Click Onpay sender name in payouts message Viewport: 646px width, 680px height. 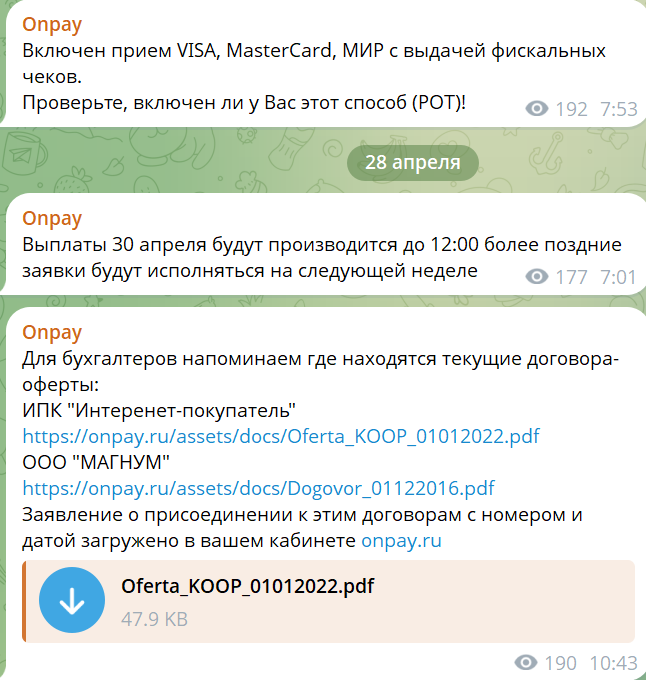click(x=52, y=219)
